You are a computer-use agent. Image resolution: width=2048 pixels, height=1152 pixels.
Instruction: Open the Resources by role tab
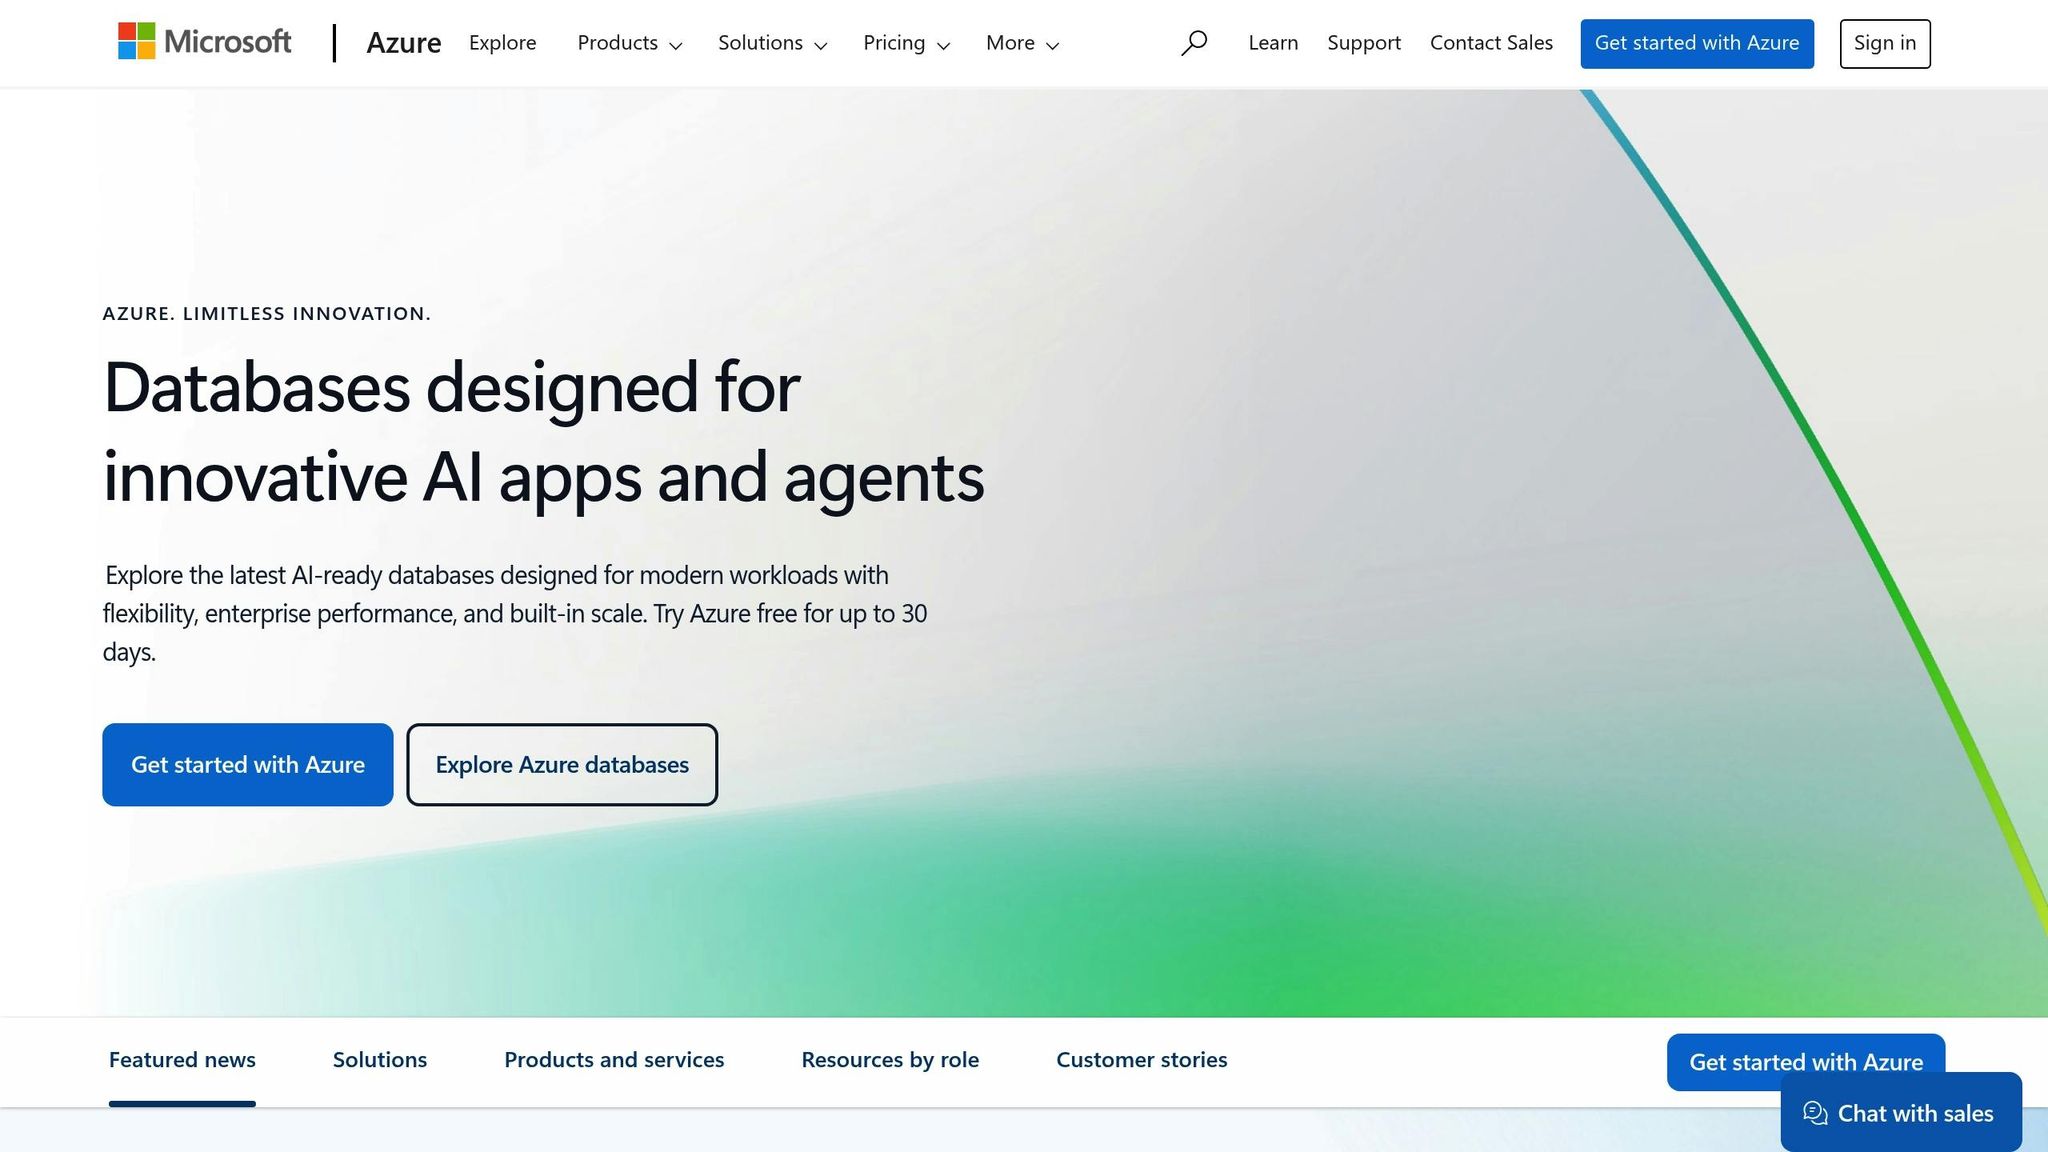click(890, 1060)
